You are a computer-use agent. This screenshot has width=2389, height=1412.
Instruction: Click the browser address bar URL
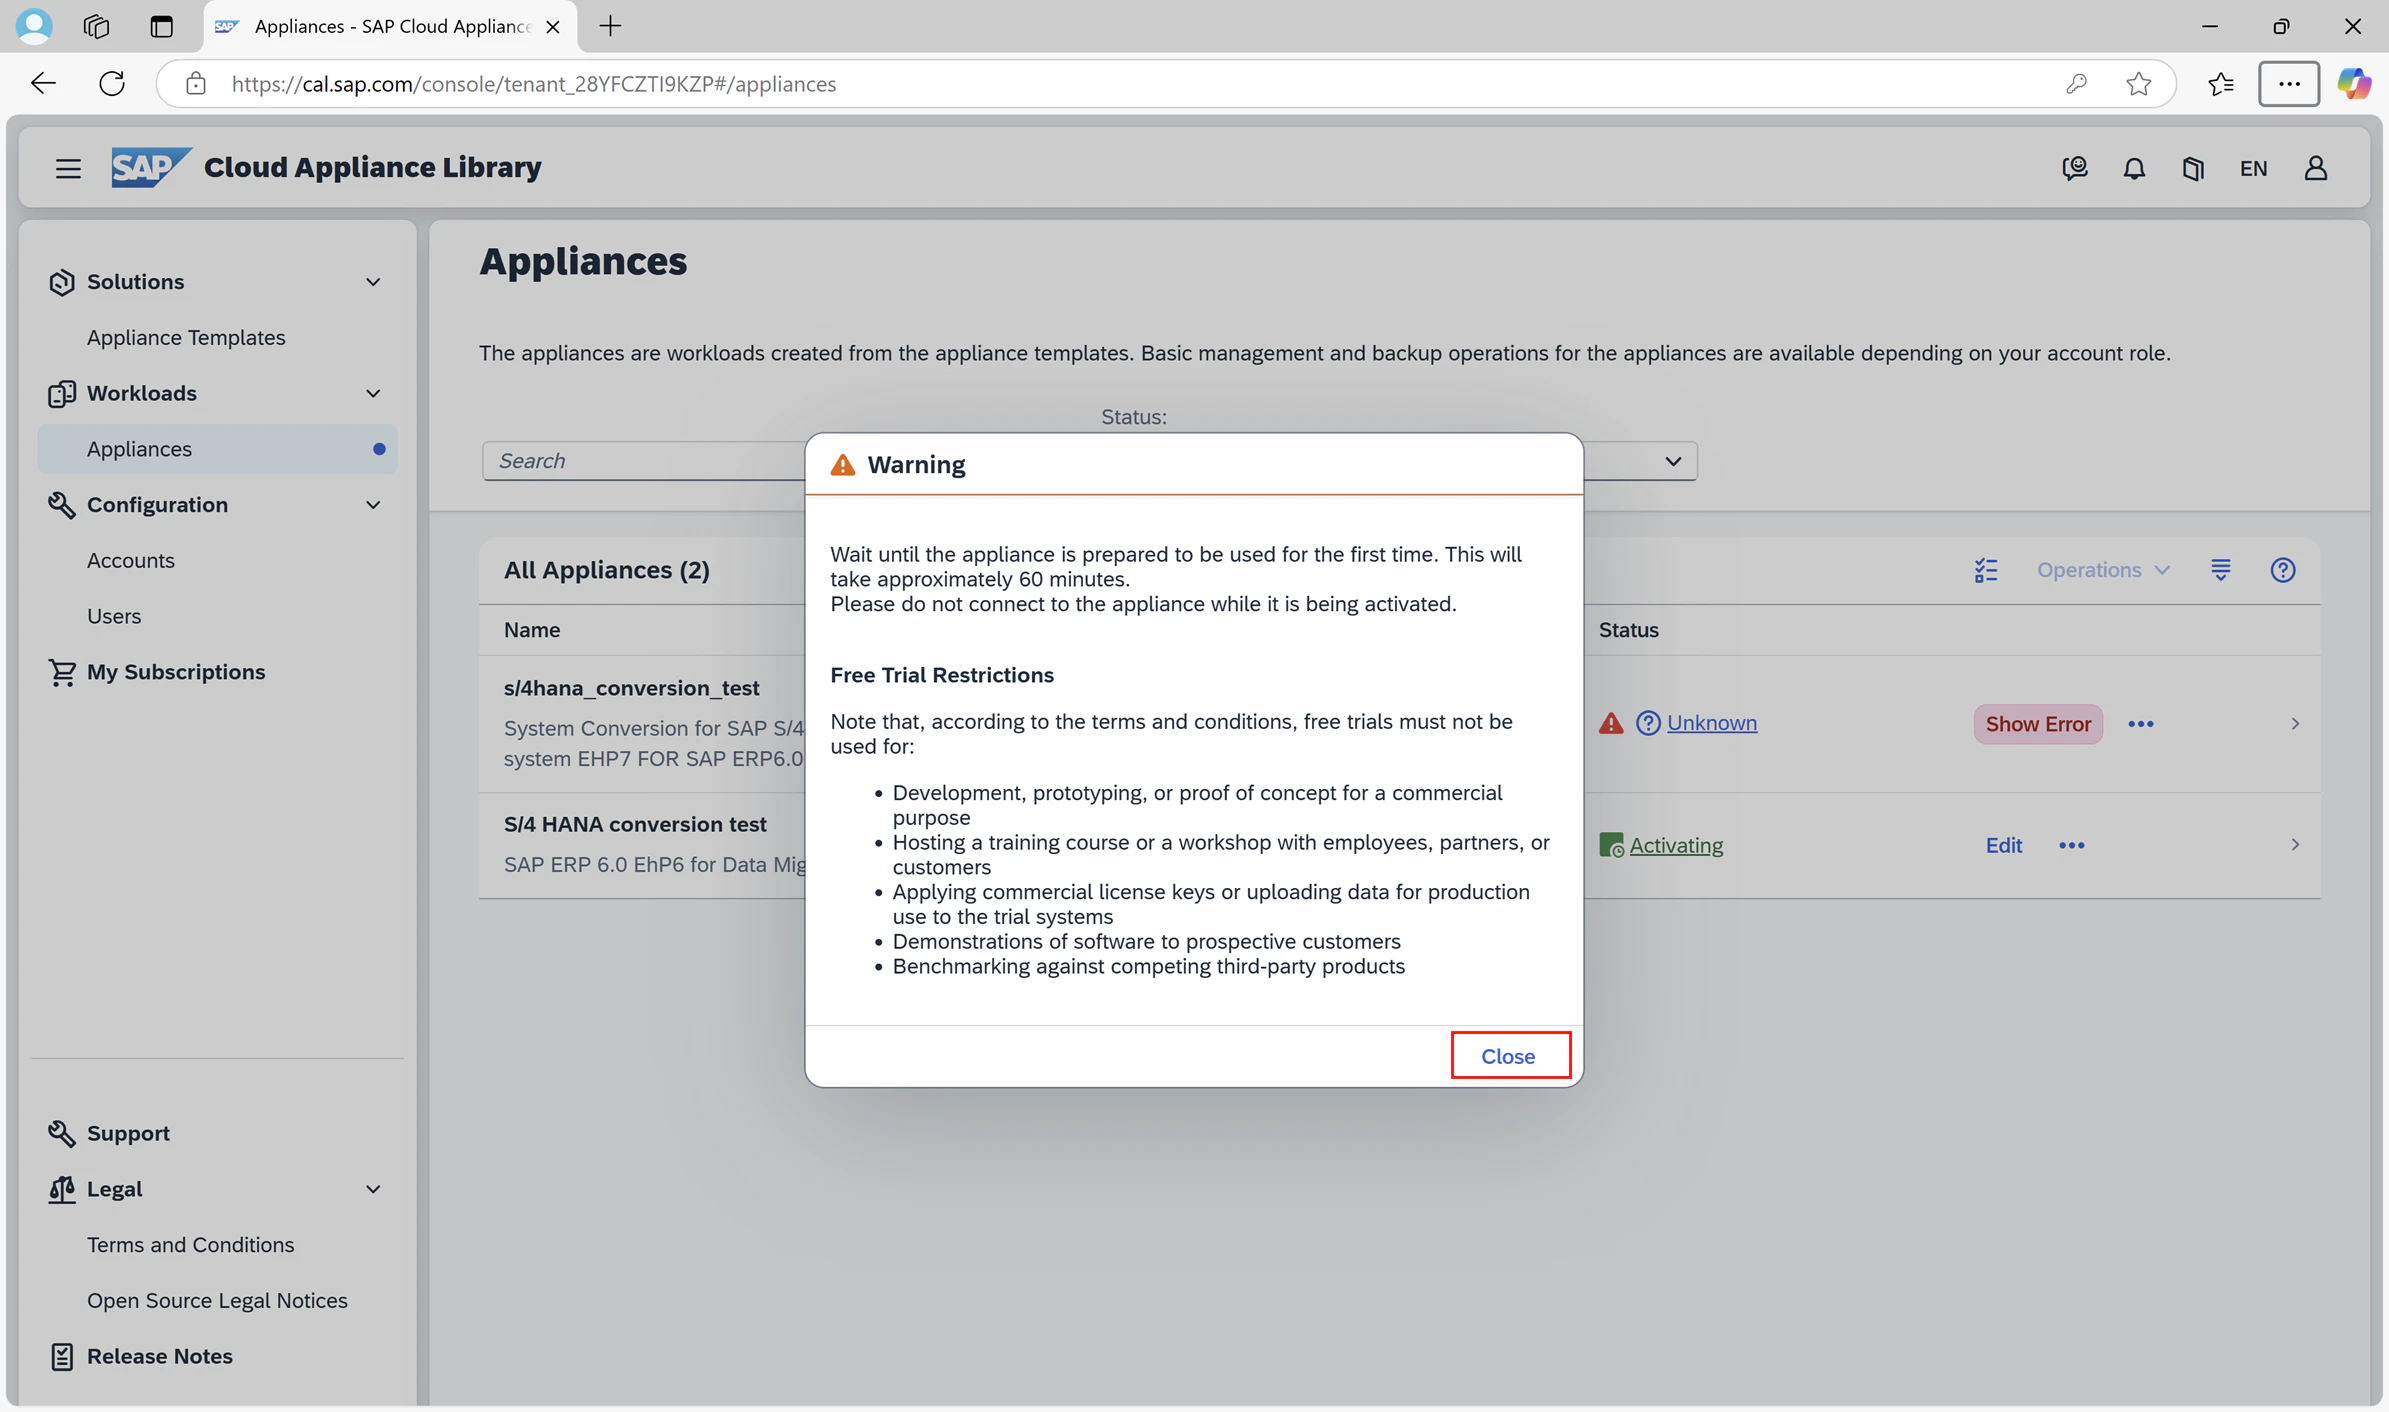534,84
